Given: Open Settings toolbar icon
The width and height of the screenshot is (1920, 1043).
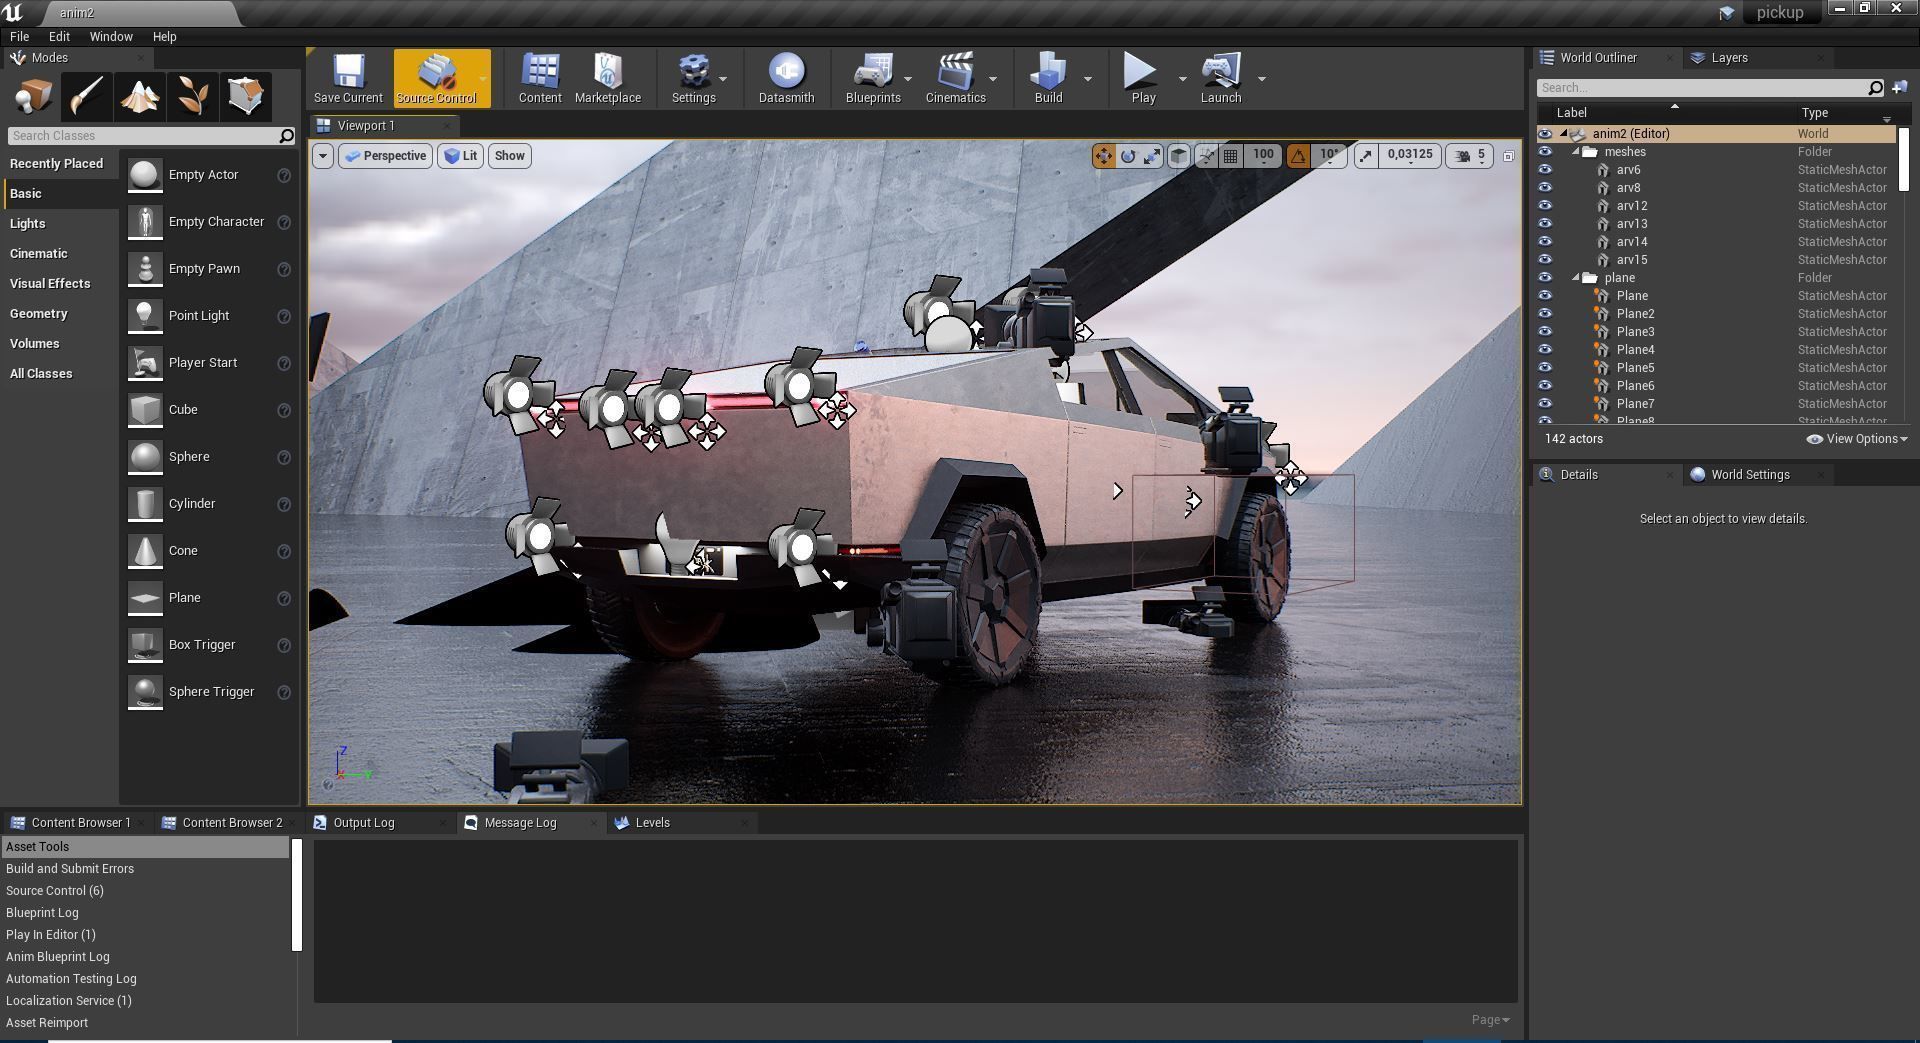Looking at the screenshot, I should pos(693,78).
